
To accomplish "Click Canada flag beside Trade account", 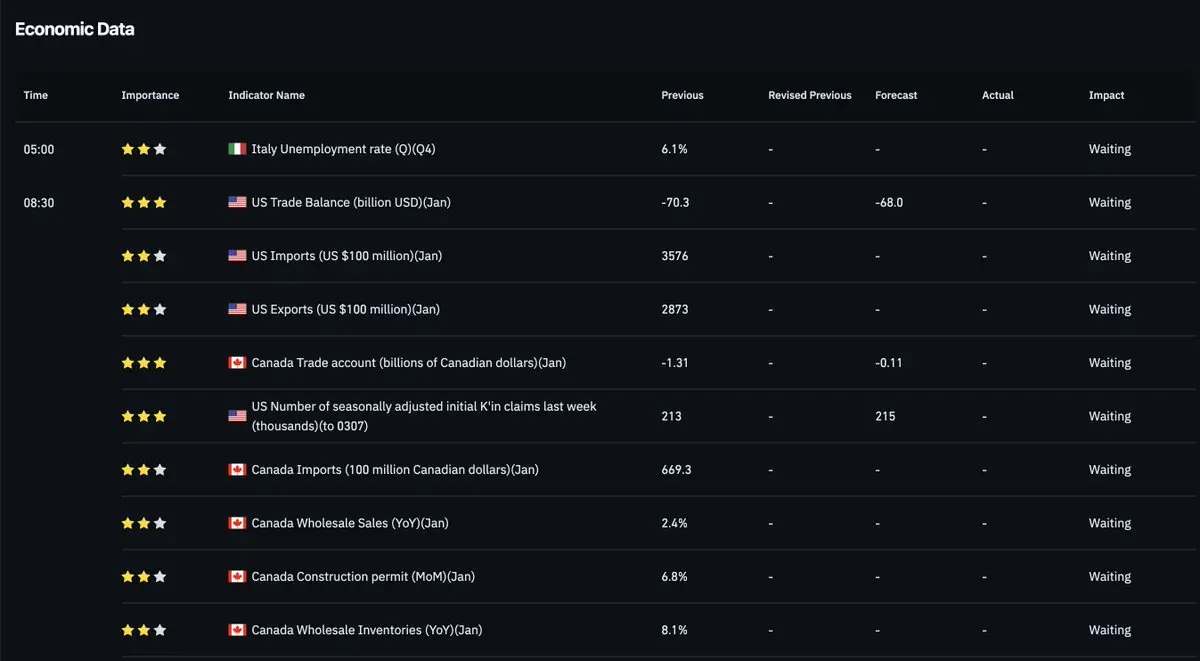I will click(x=237, y=363).
